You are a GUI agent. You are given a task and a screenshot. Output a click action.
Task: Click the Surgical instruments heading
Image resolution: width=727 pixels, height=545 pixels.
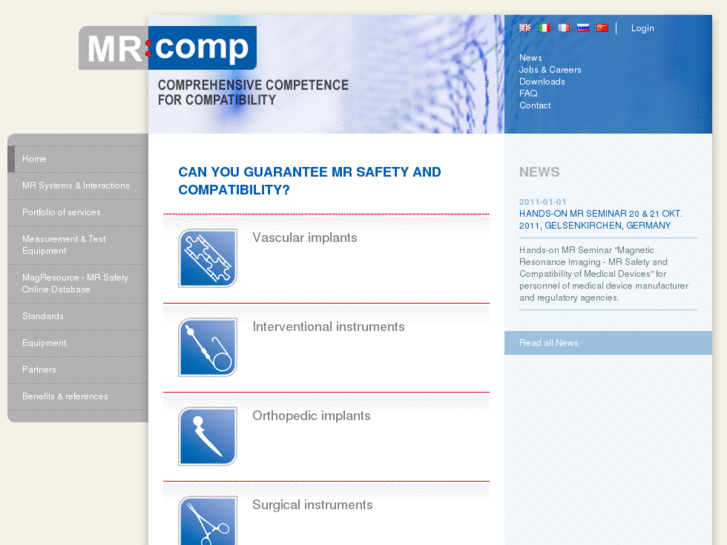(x=312, y=505)
